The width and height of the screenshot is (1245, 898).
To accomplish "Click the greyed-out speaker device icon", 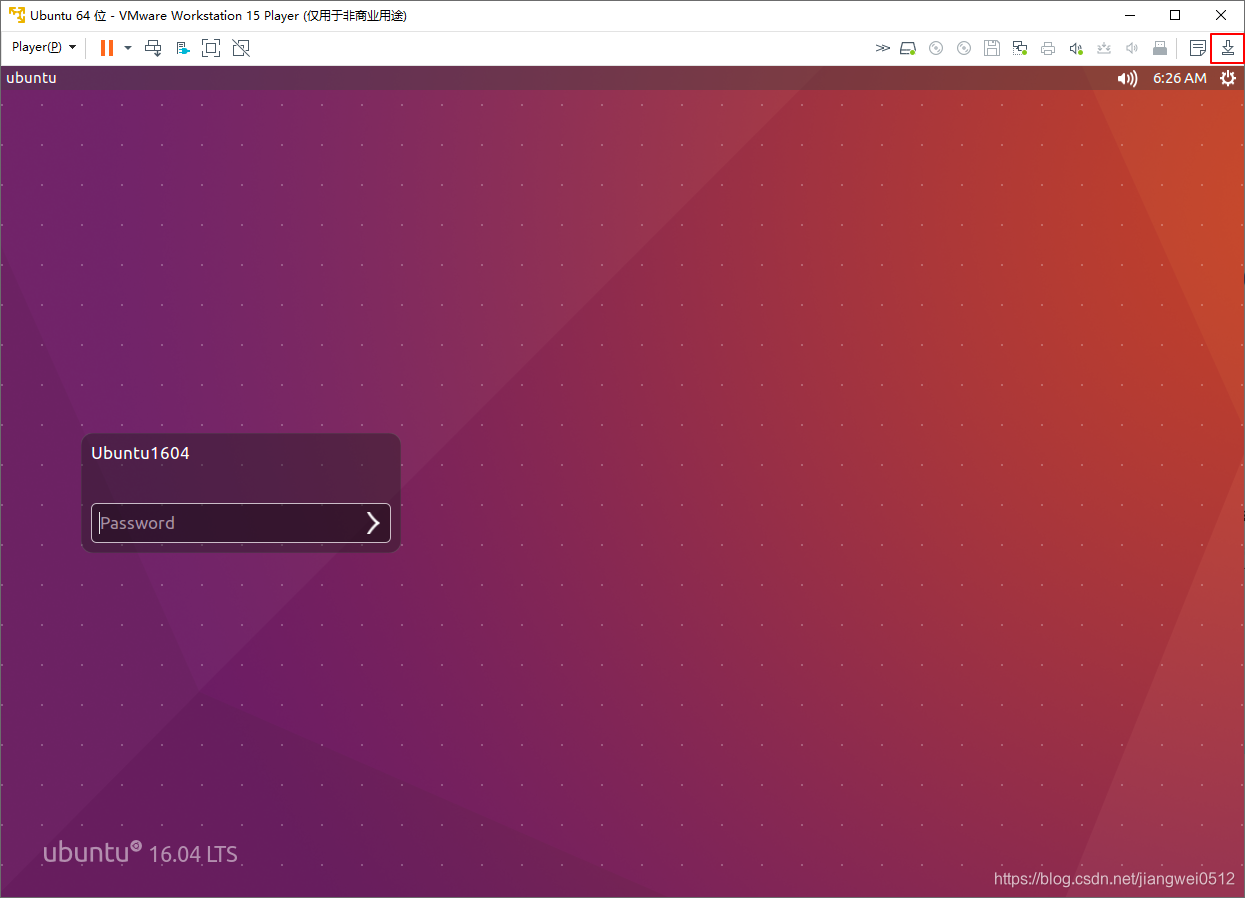I will coord(1132,47).
